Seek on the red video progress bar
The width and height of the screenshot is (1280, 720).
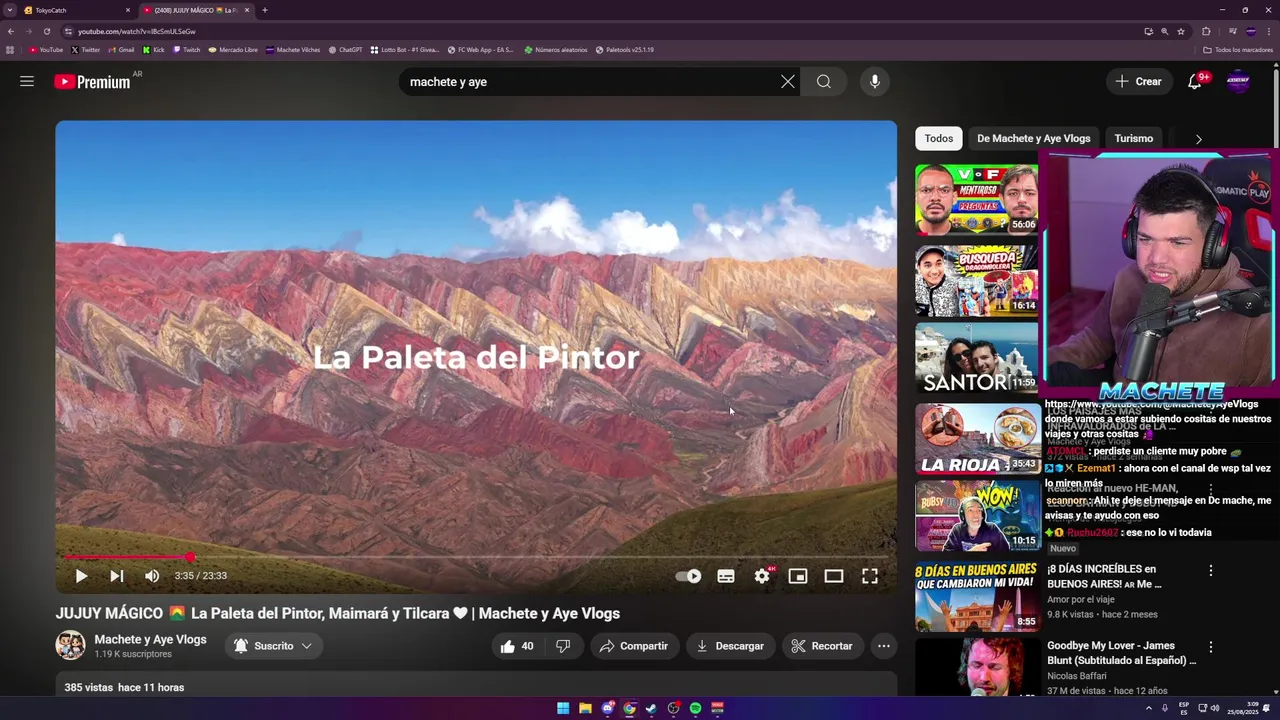click(x=476, y=557)
